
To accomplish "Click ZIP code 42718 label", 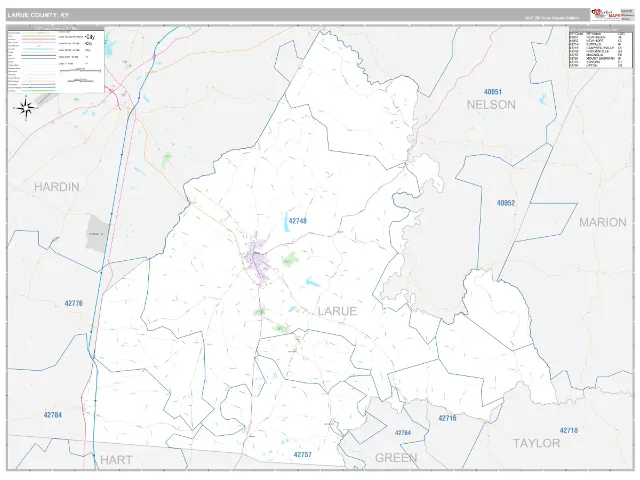I will click(569, 430).
